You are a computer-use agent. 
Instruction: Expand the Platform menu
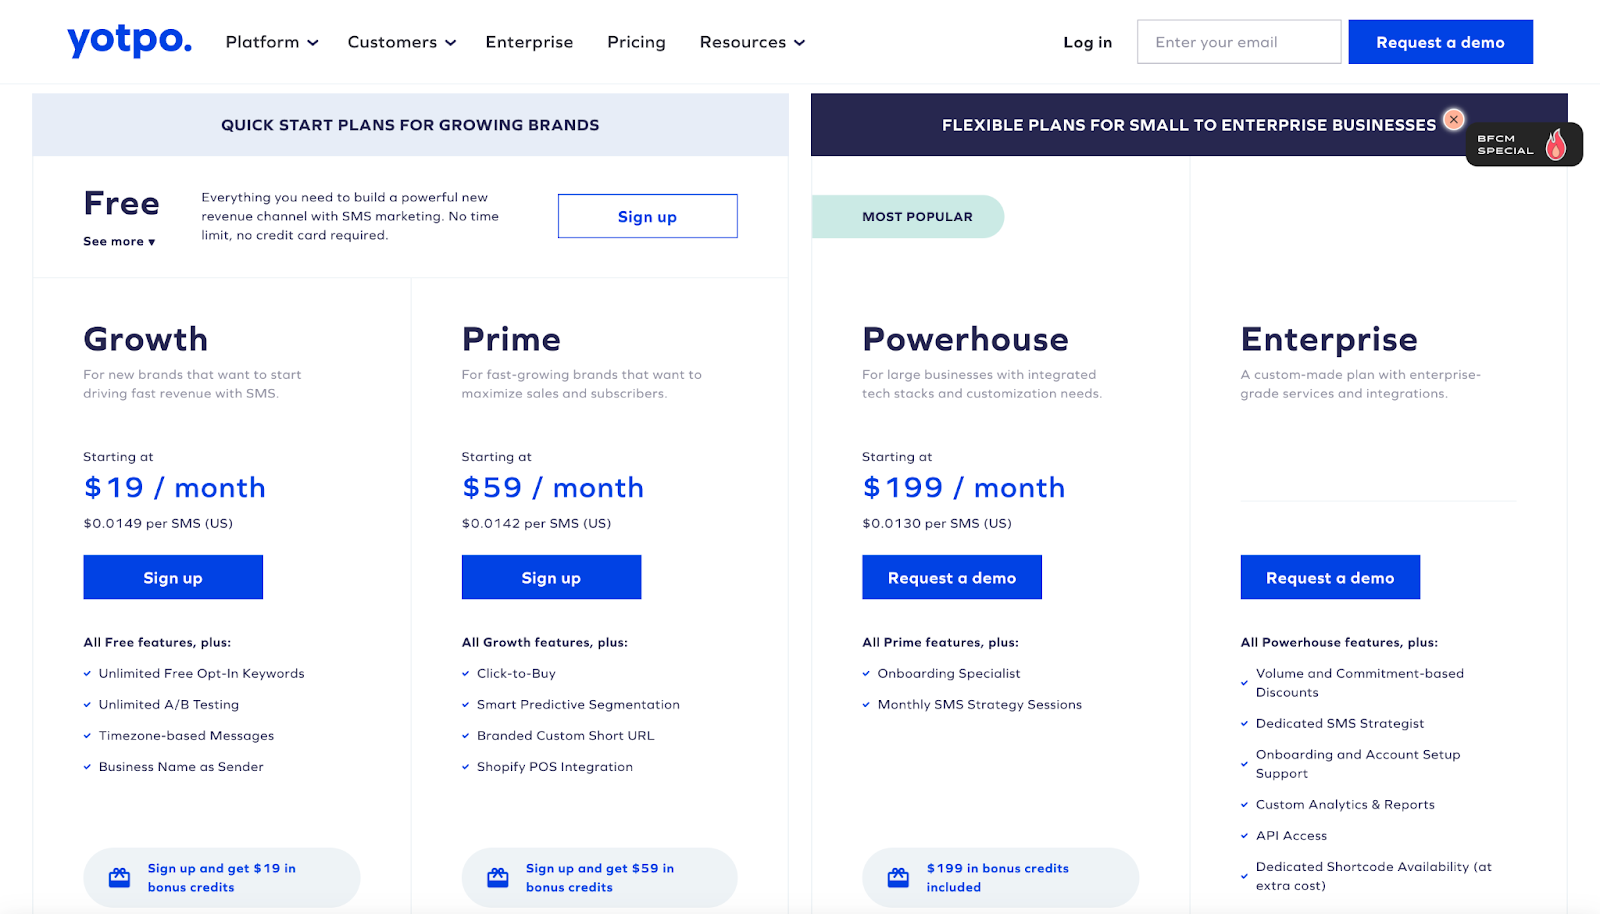pyautogui.click(x=272, y=42)
